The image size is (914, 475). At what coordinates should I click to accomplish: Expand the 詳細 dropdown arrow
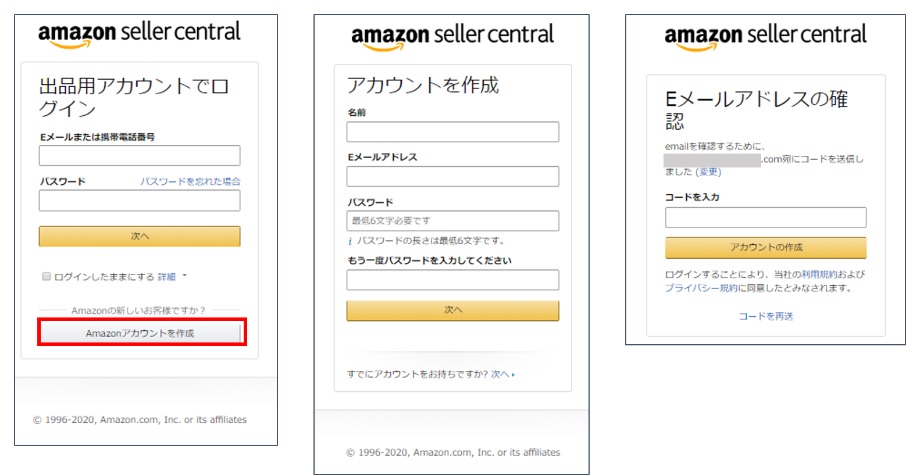185,275
